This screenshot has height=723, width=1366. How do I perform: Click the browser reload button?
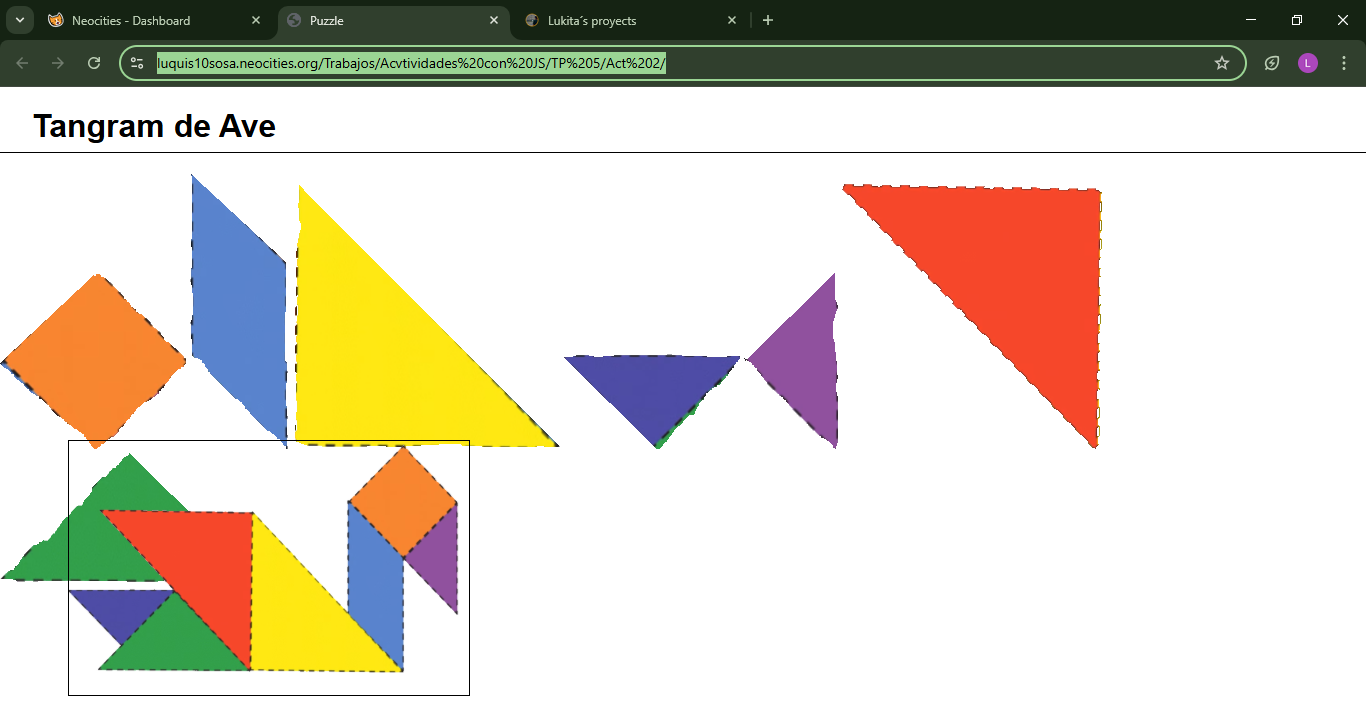94,63
